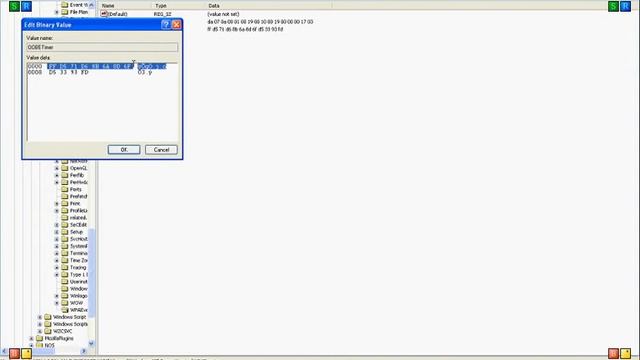
Task: Click the tree pane horizontal scroll-left arrow
Action: [4, 351]
